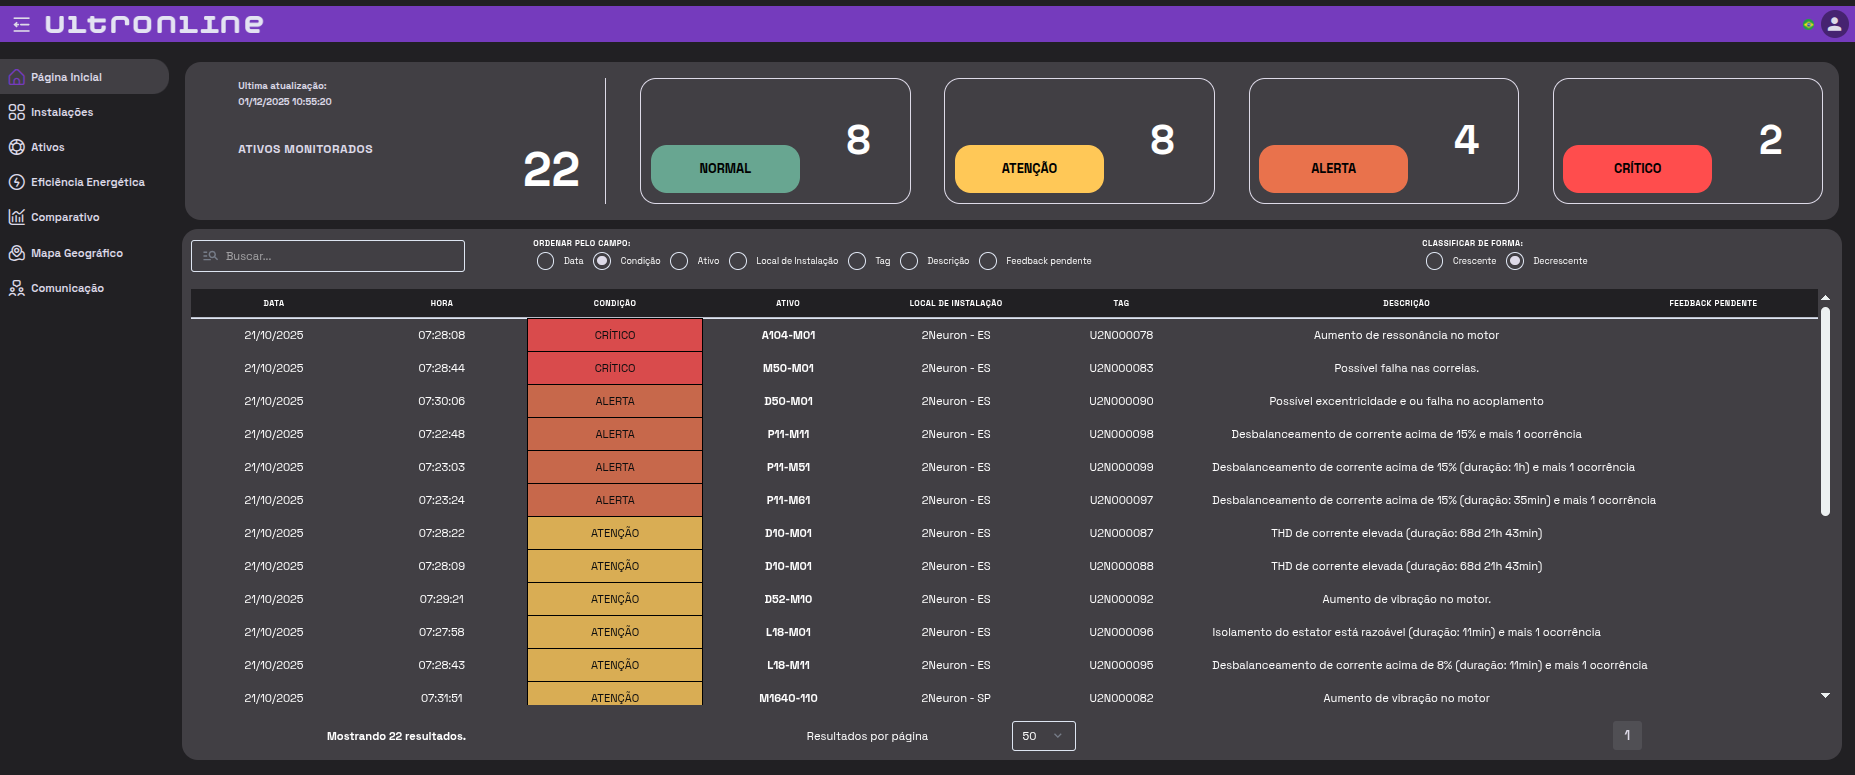Viewport: 1855px width, 775px height.
Task: Open the Comunicação menu item
Action: (67, 288)
